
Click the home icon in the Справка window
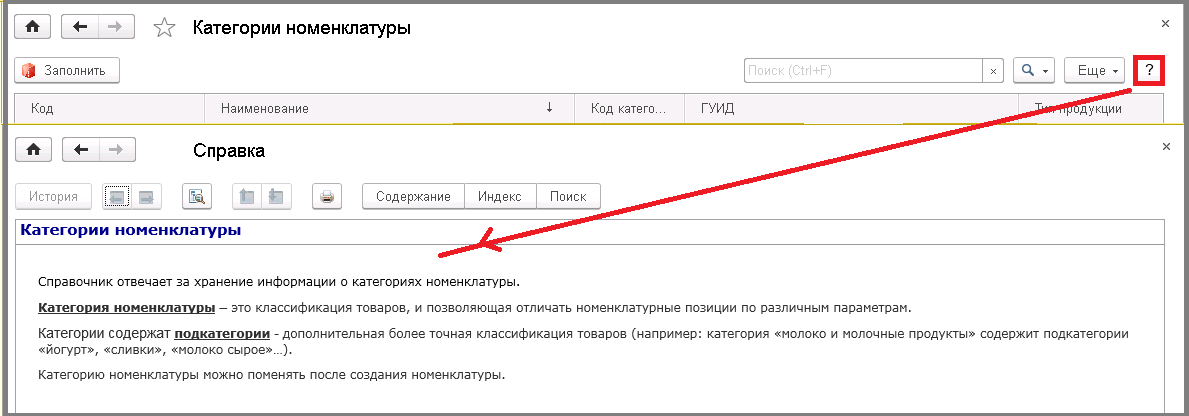33,150
